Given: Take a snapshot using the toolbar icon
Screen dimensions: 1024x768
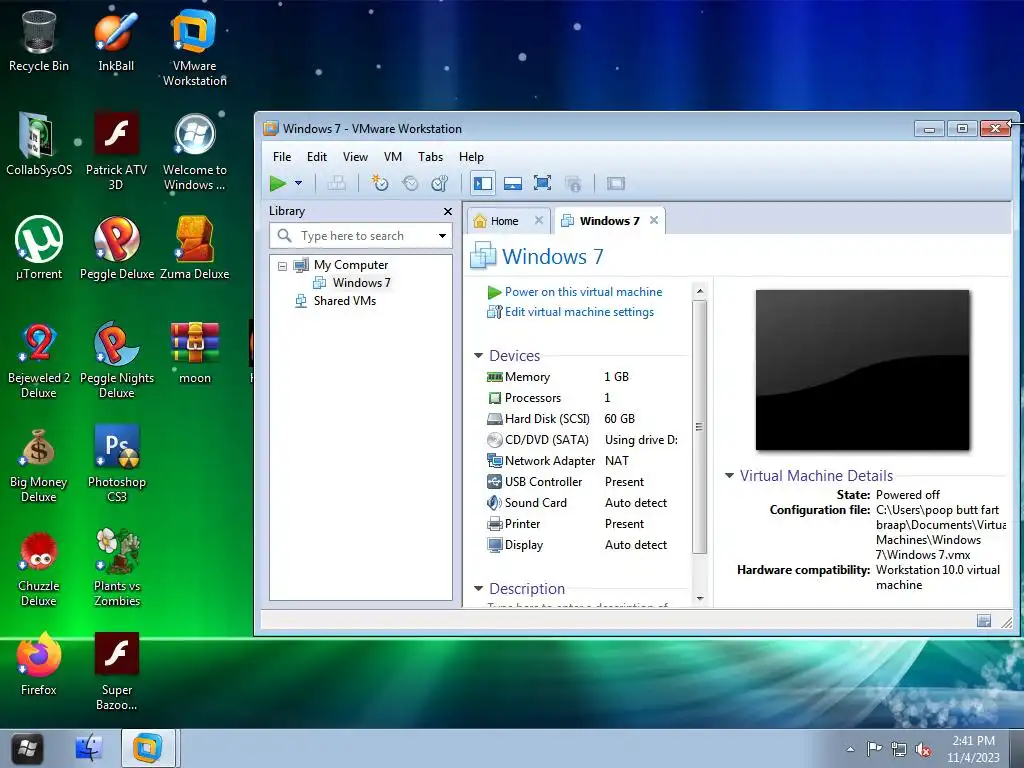Looking at the screenshot, I should point(379,184).
